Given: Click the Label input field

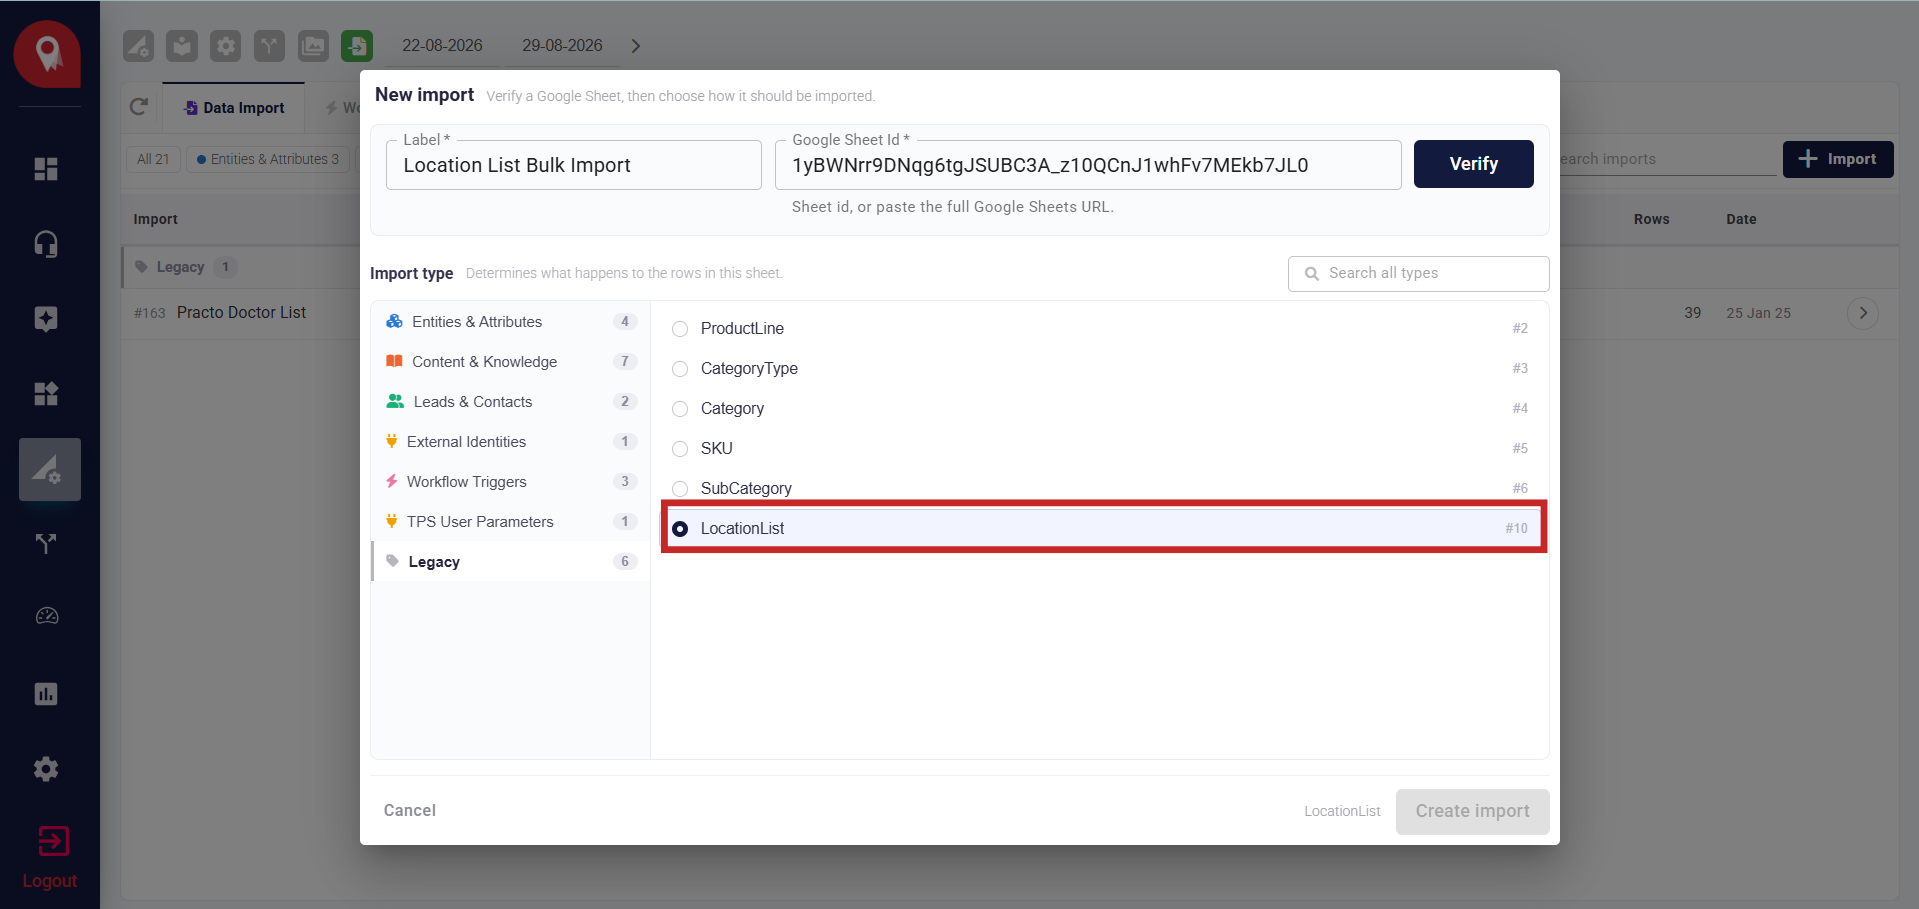Looking at the screenshot, I should pos(574,165).
